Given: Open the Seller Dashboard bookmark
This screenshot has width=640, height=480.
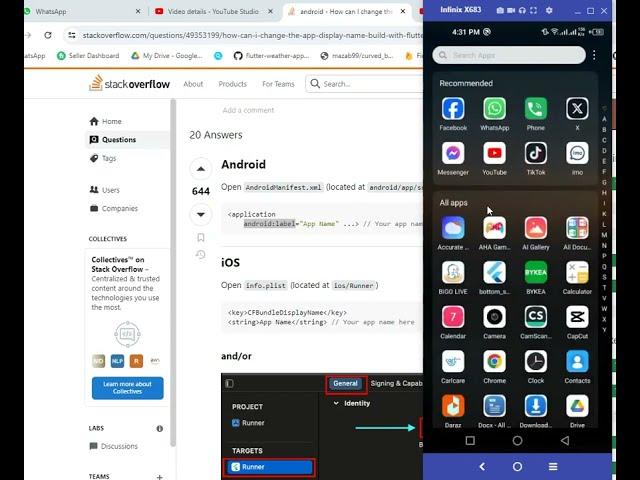Looking at the screenshot, I should pyautogui.click(x=88, y=56).
